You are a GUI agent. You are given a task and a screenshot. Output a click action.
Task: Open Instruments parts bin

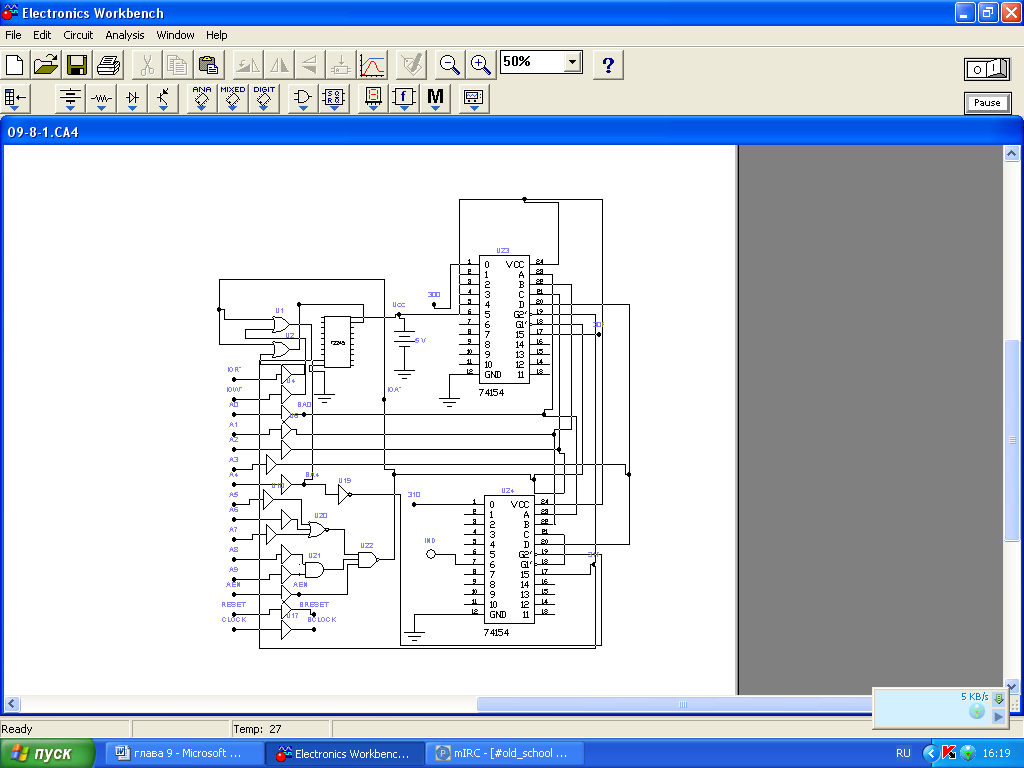473,98
